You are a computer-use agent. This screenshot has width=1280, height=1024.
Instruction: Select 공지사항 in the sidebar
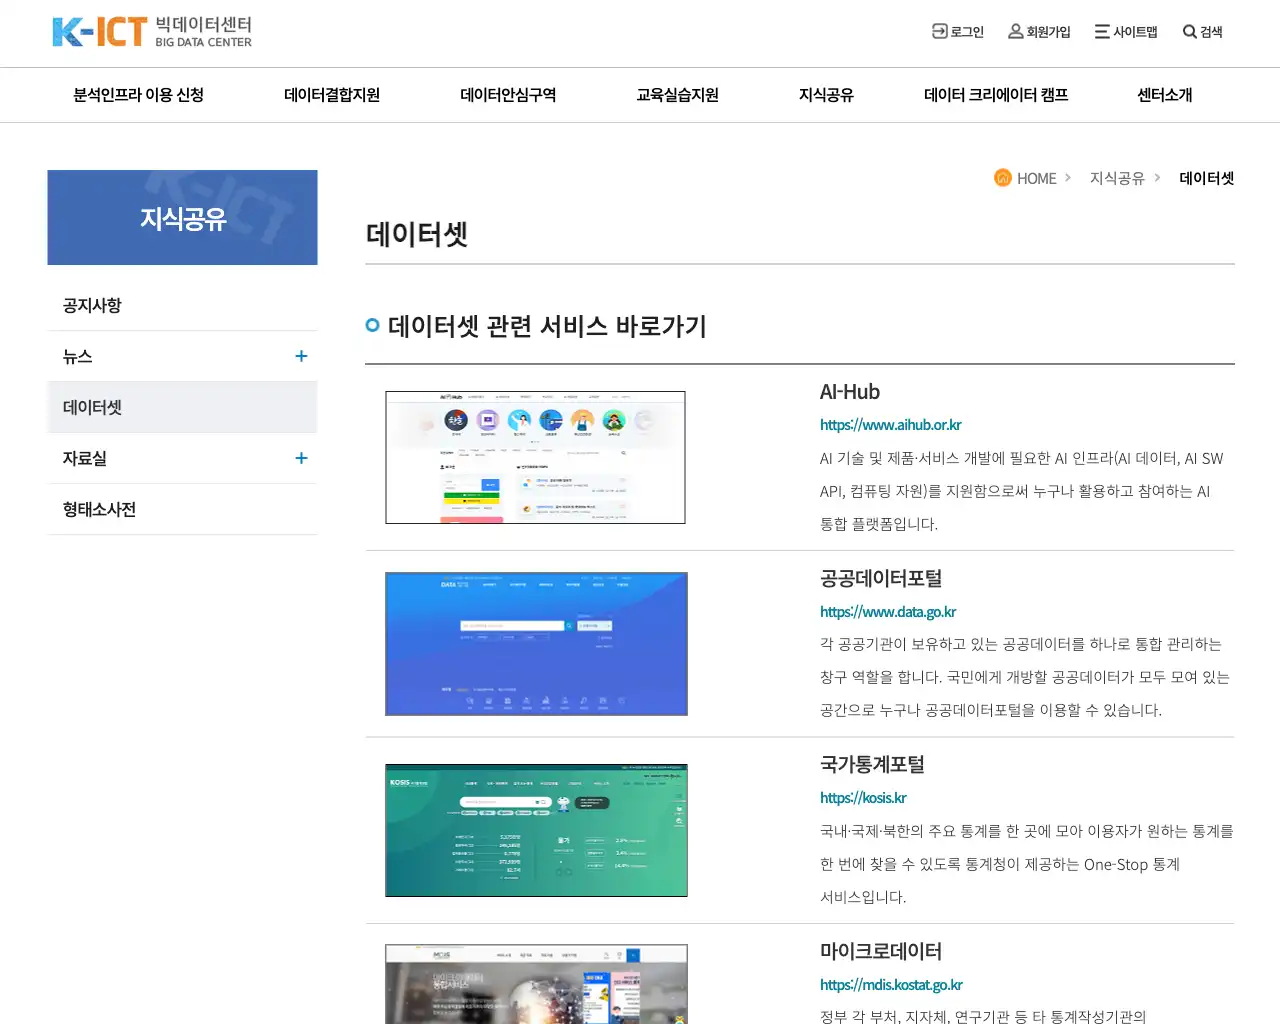(182, 305)
